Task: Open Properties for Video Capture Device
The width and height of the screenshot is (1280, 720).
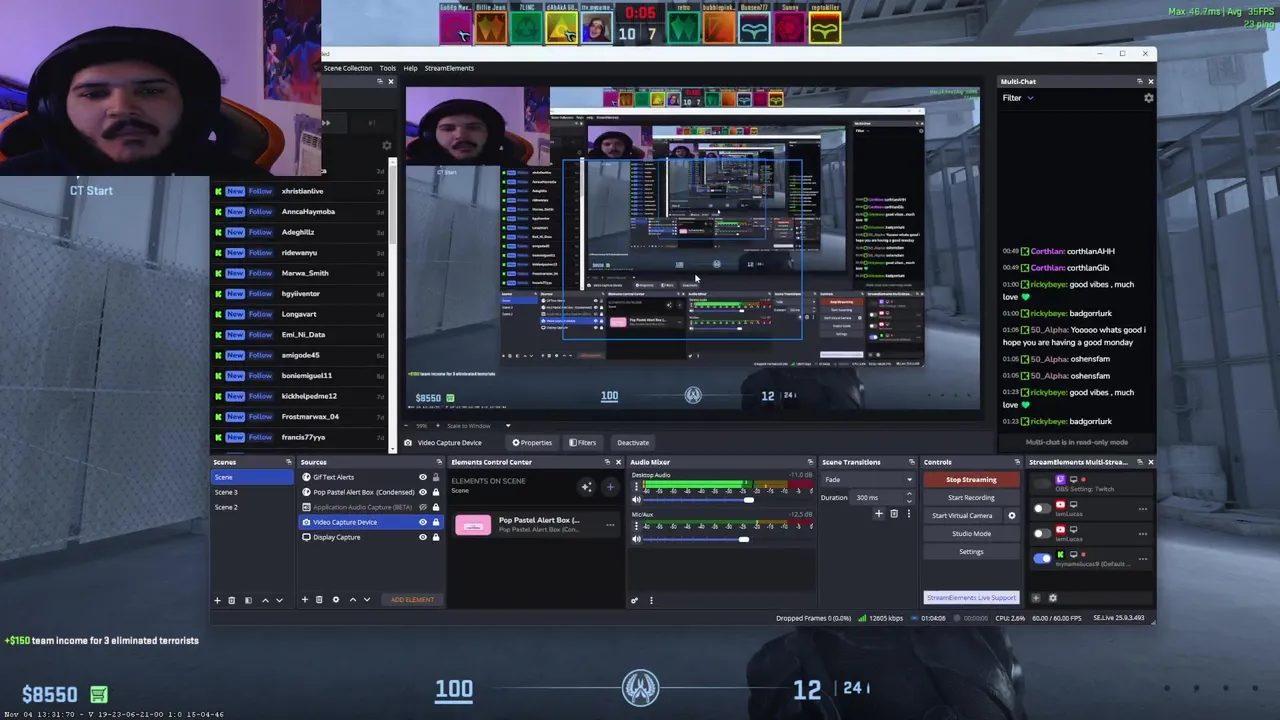Action: pyautogui.click(x=532, y=443)
